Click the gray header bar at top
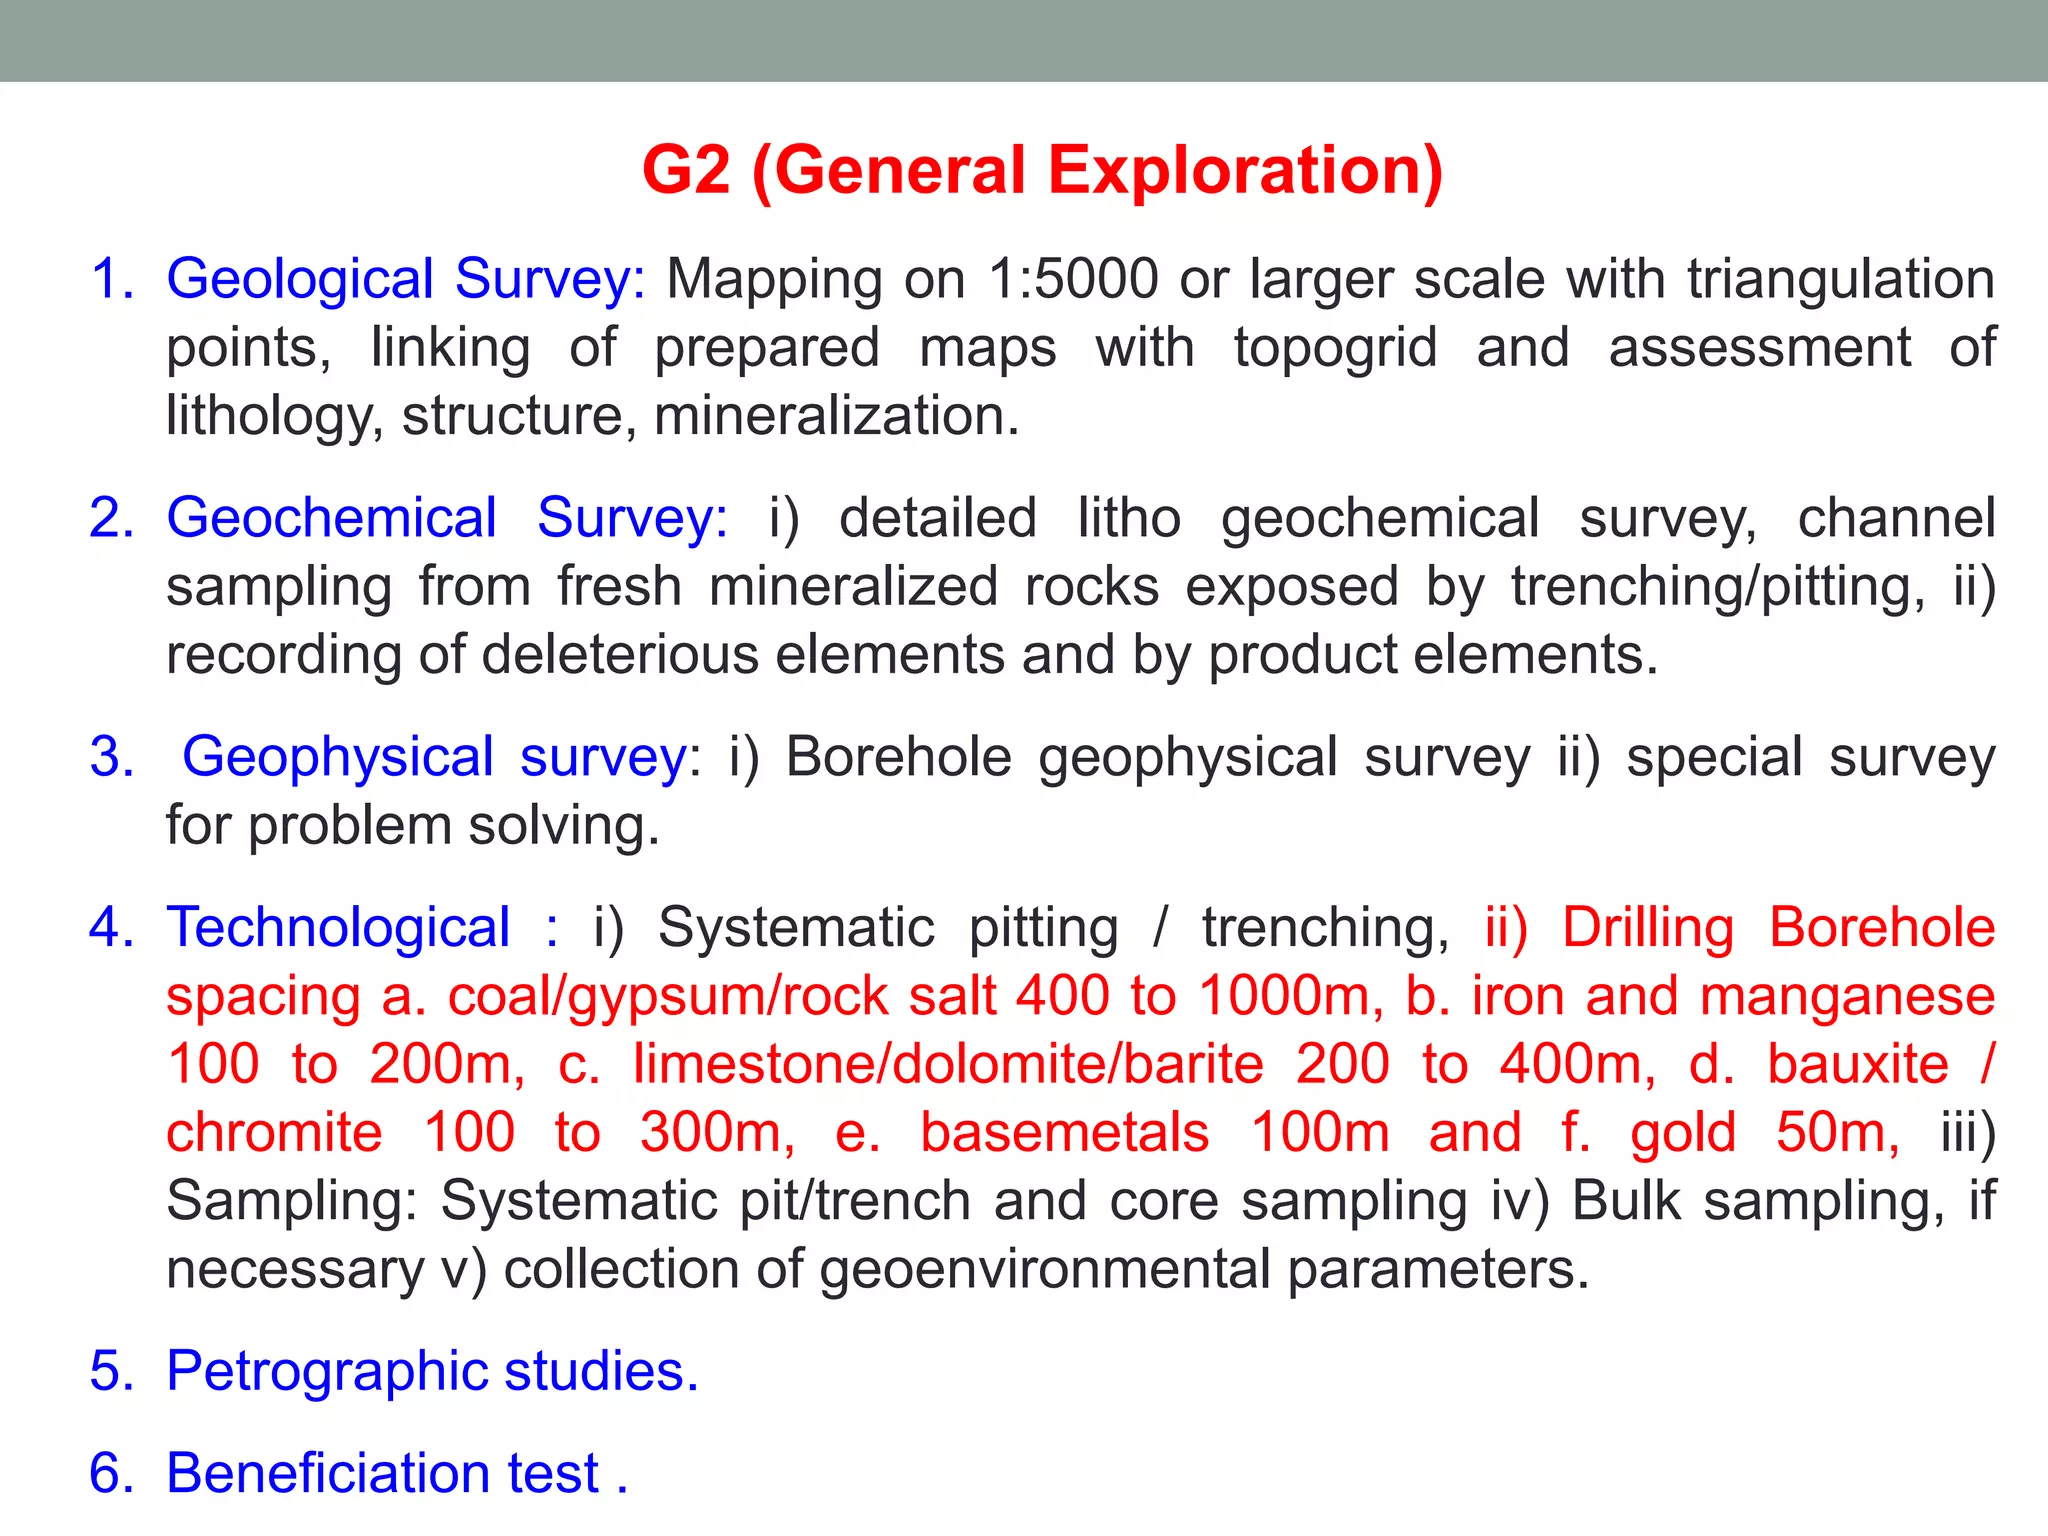Viewport: 2048px width, 1536px height. point(1024,40)
